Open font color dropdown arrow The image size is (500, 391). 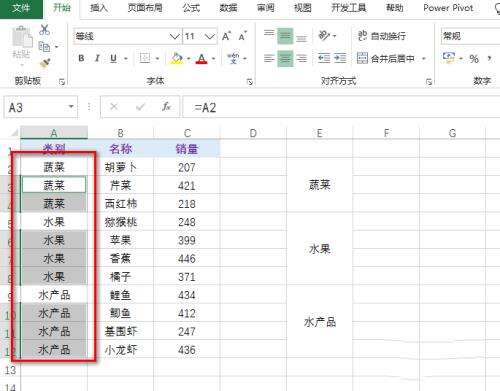(x=214, y=59)
